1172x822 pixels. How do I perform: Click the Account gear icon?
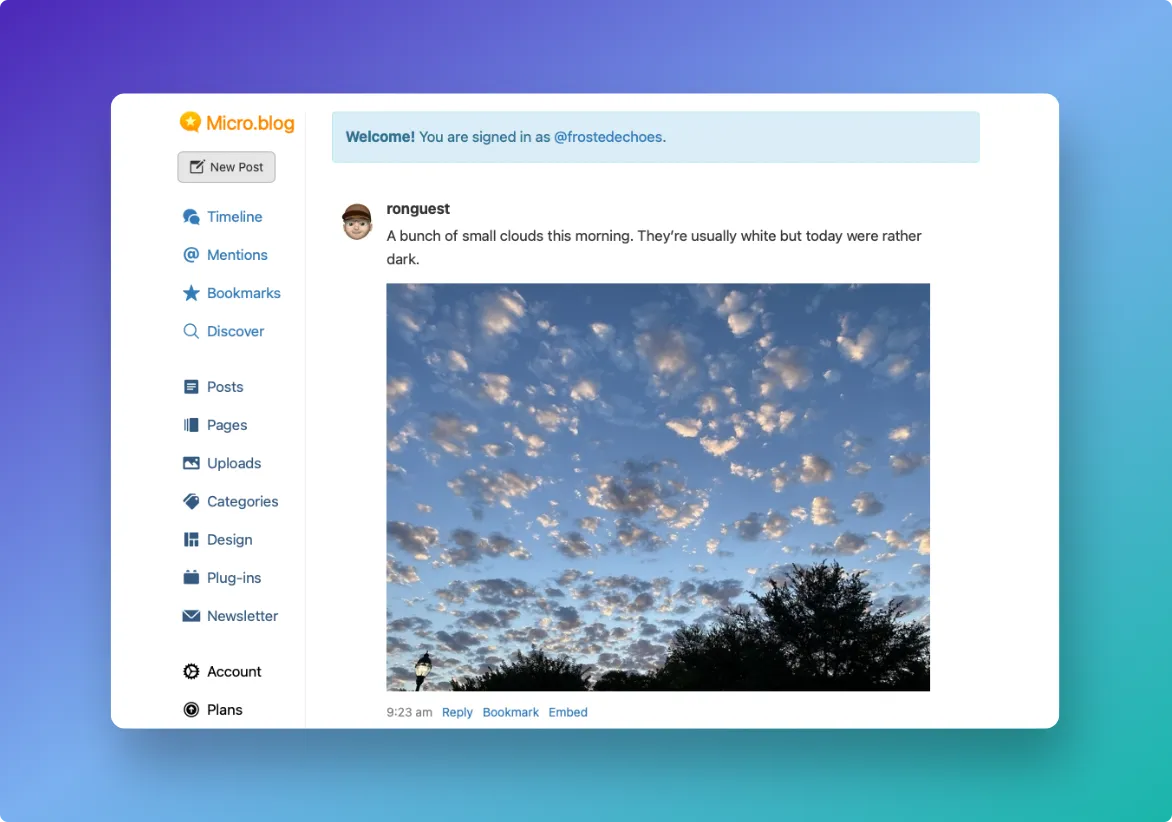point(191,672)
